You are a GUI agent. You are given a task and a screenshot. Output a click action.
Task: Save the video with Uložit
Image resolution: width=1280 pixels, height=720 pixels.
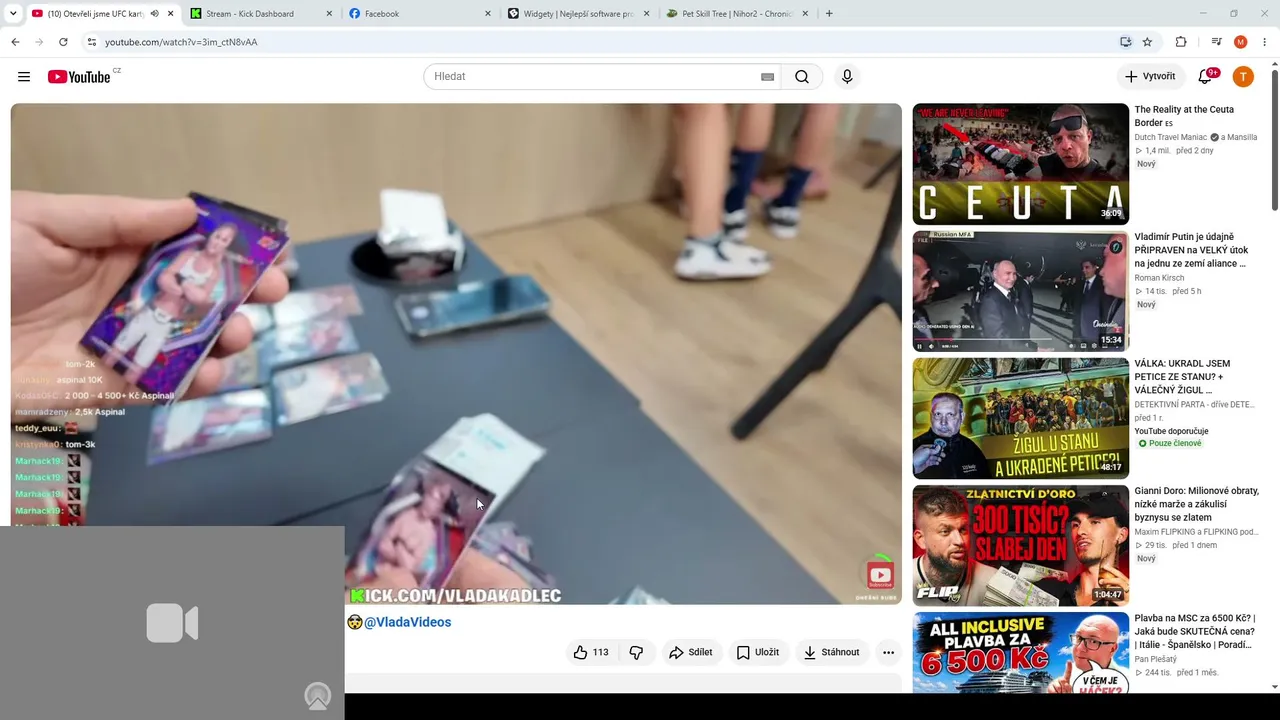(x=758, y=652)
